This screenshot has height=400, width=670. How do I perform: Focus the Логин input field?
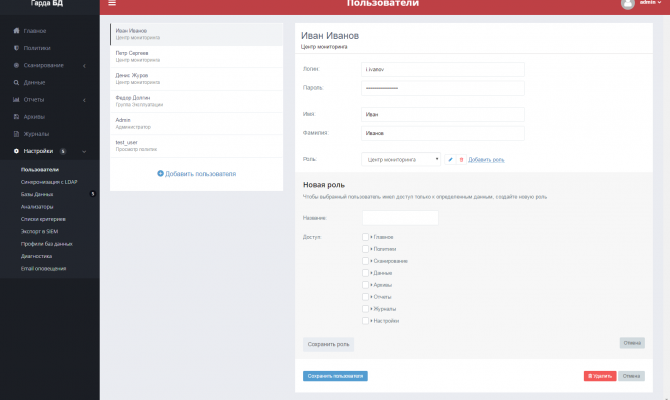click(443, 69)
